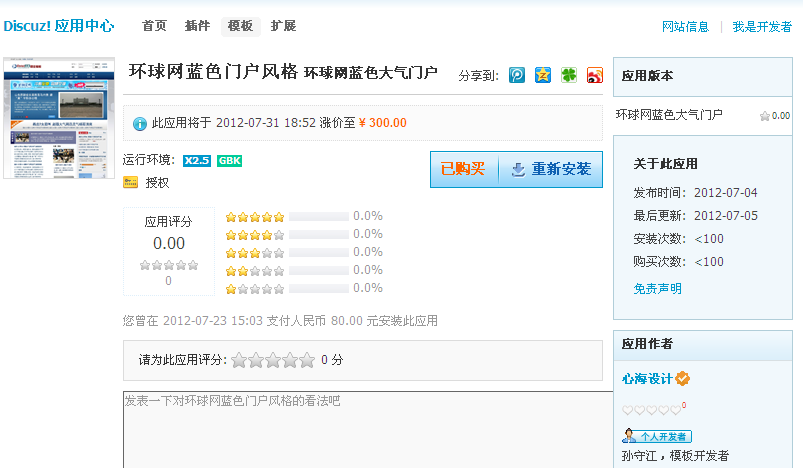Click the 已购买 button
Viewport: 803px width, 468px height.
click(463, 169)
